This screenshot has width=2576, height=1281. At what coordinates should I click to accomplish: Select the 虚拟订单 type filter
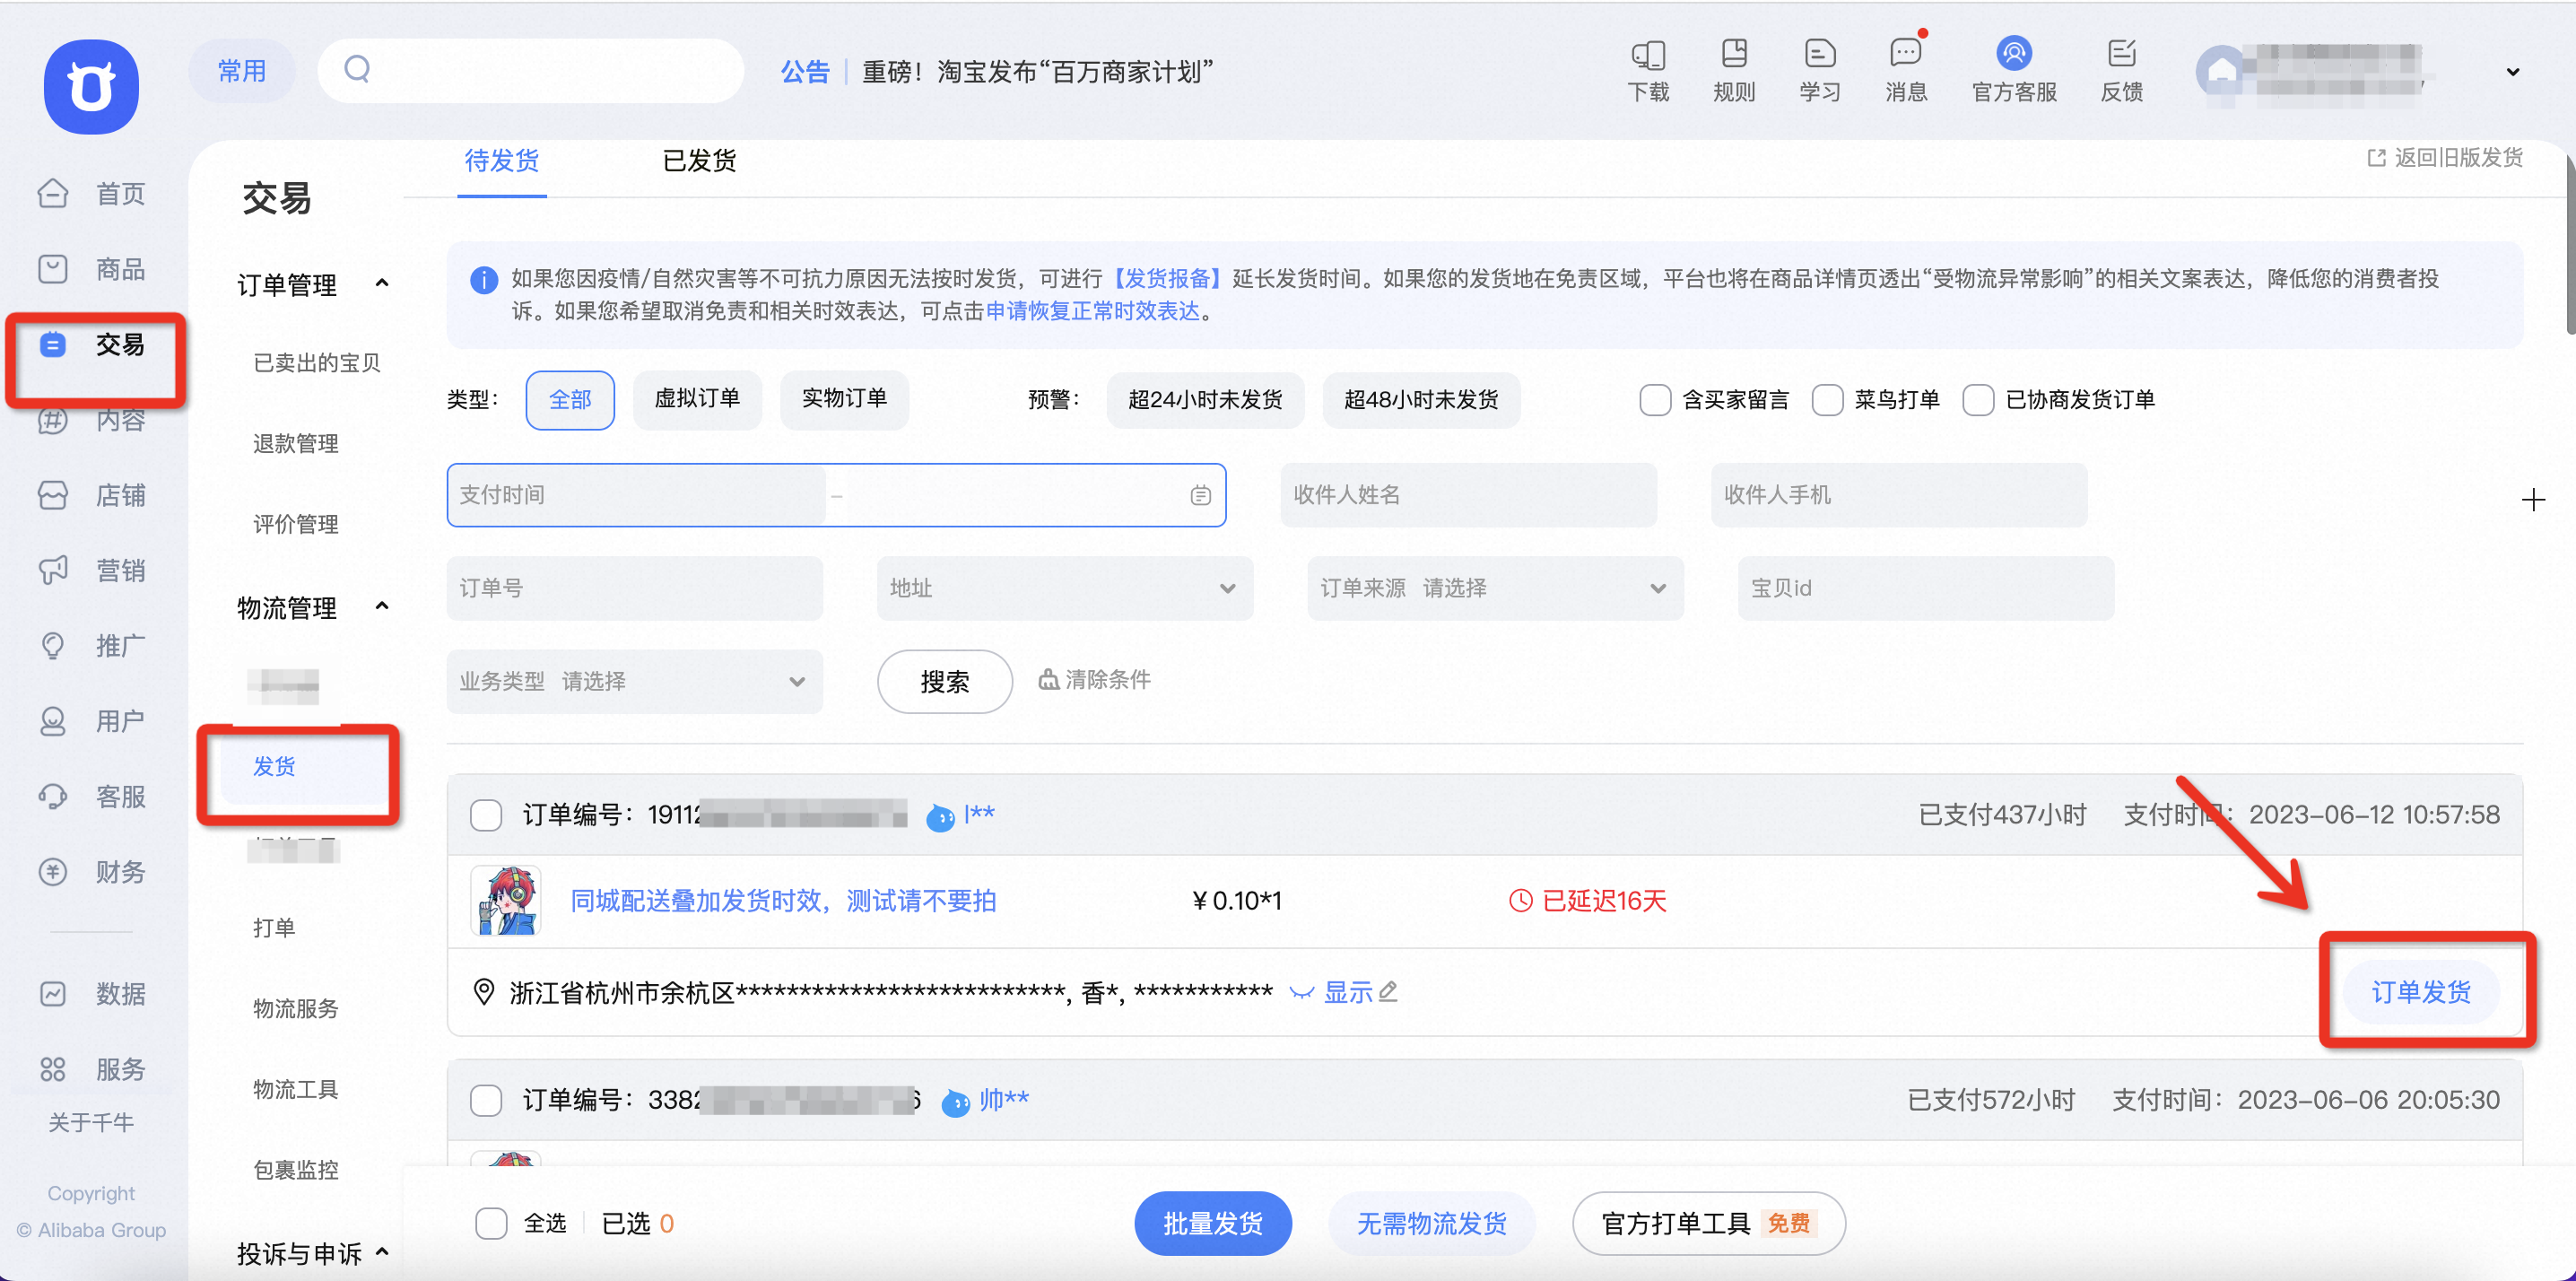(x=697, y=399)
